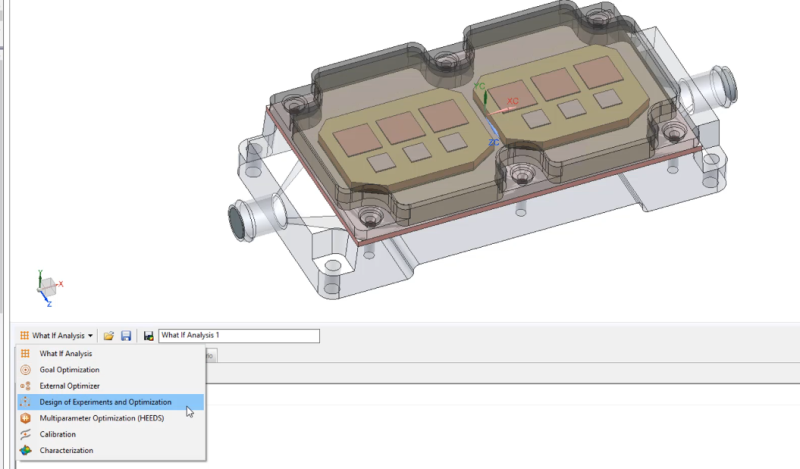The image size is (800, 469).
Task: Select the Characterization study type
Action: [x=66, y=450]
